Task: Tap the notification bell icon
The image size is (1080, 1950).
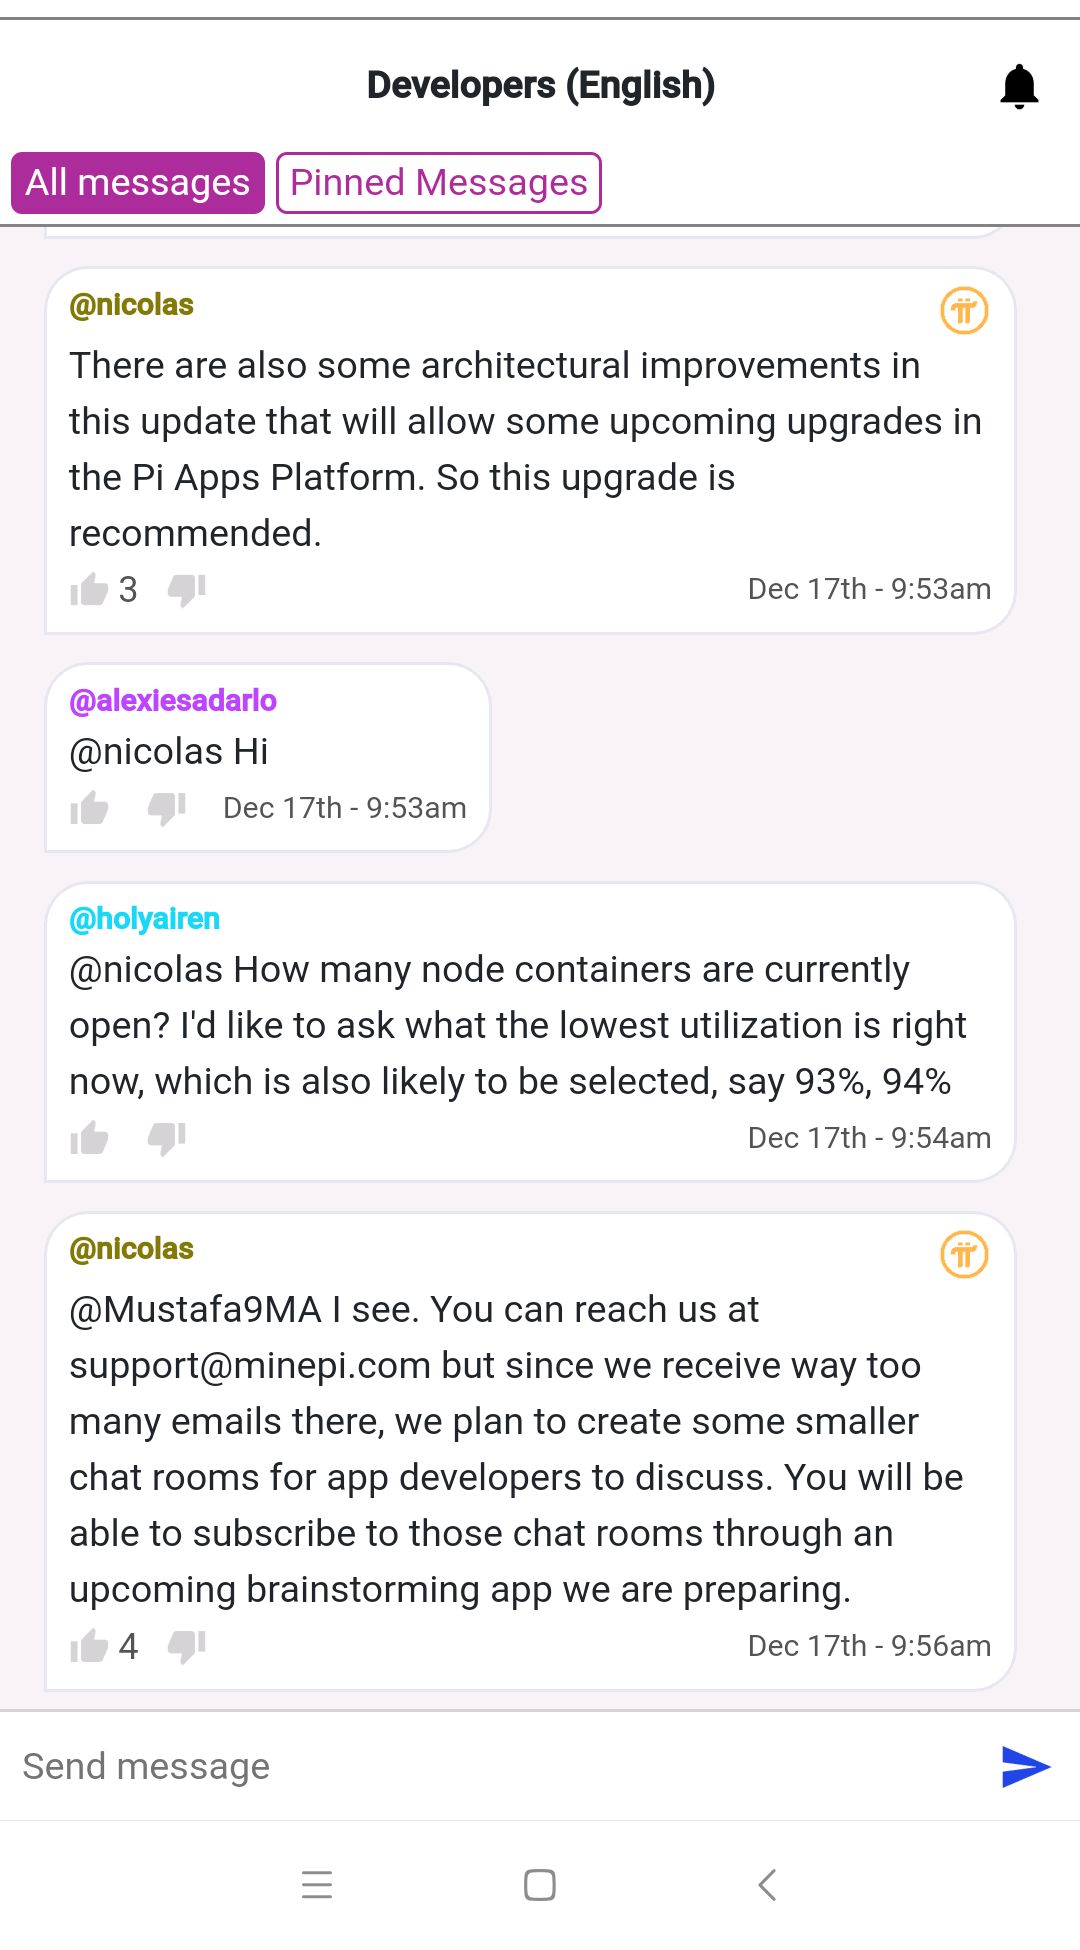Action: pyautogui.click(x=1019, y=86)
